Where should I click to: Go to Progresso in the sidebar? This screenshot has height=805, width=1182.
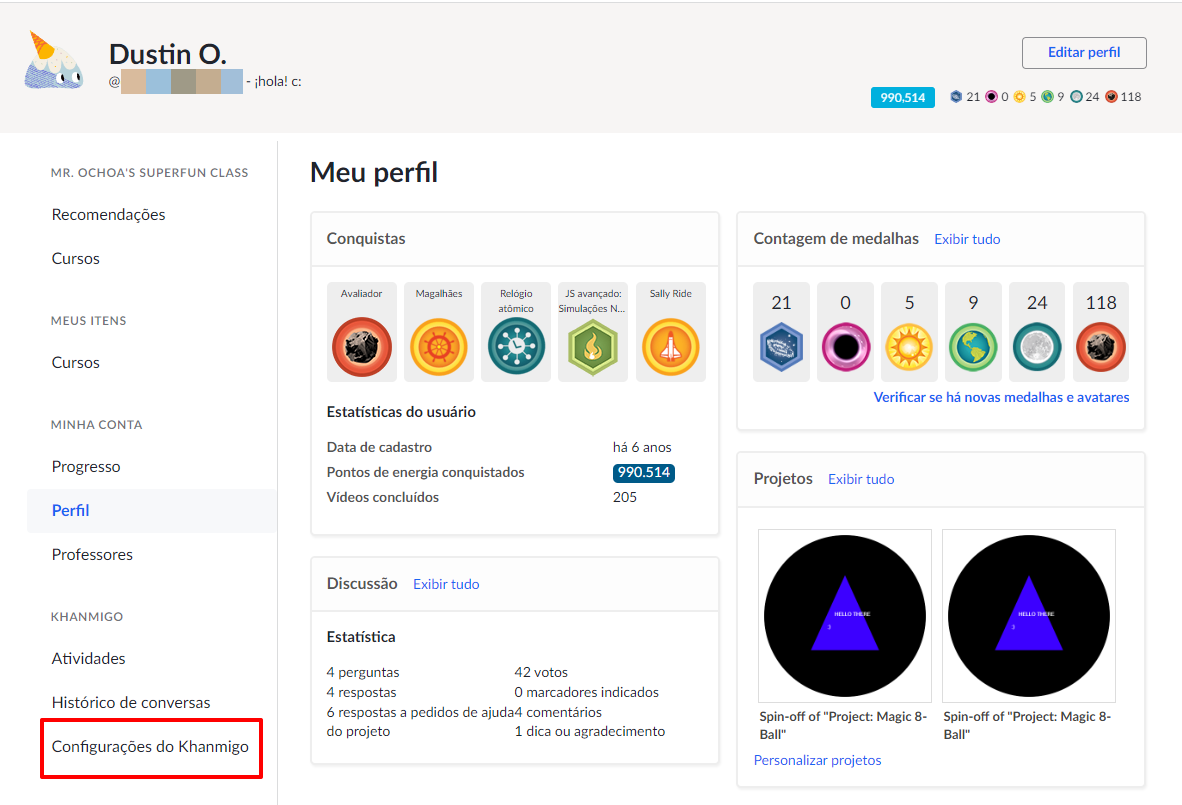pyautogui.click(x=86, y=467)
